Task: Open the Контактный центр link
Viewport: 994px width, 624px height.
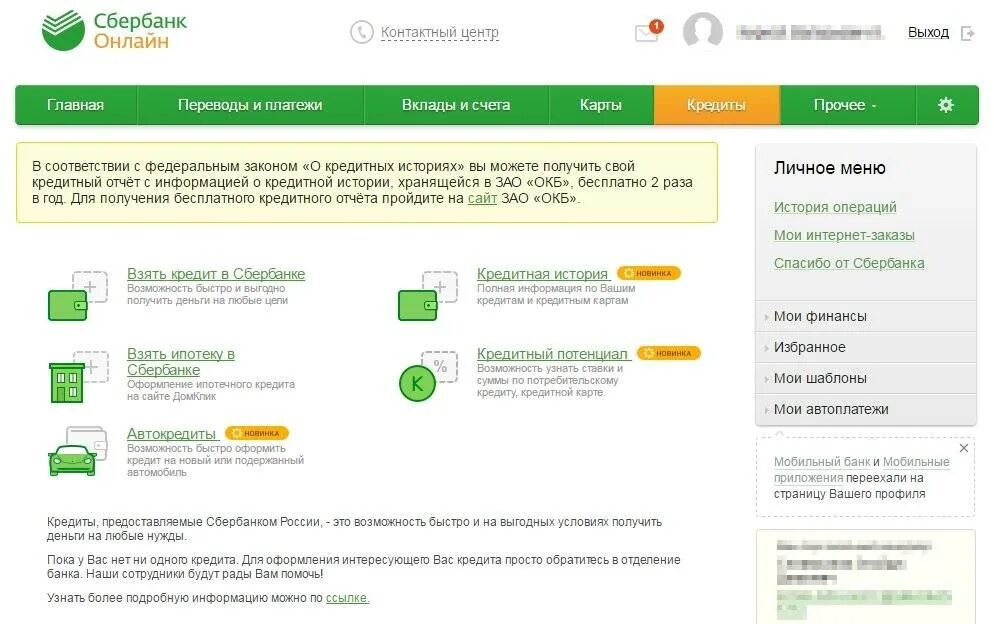Action: 439,32
